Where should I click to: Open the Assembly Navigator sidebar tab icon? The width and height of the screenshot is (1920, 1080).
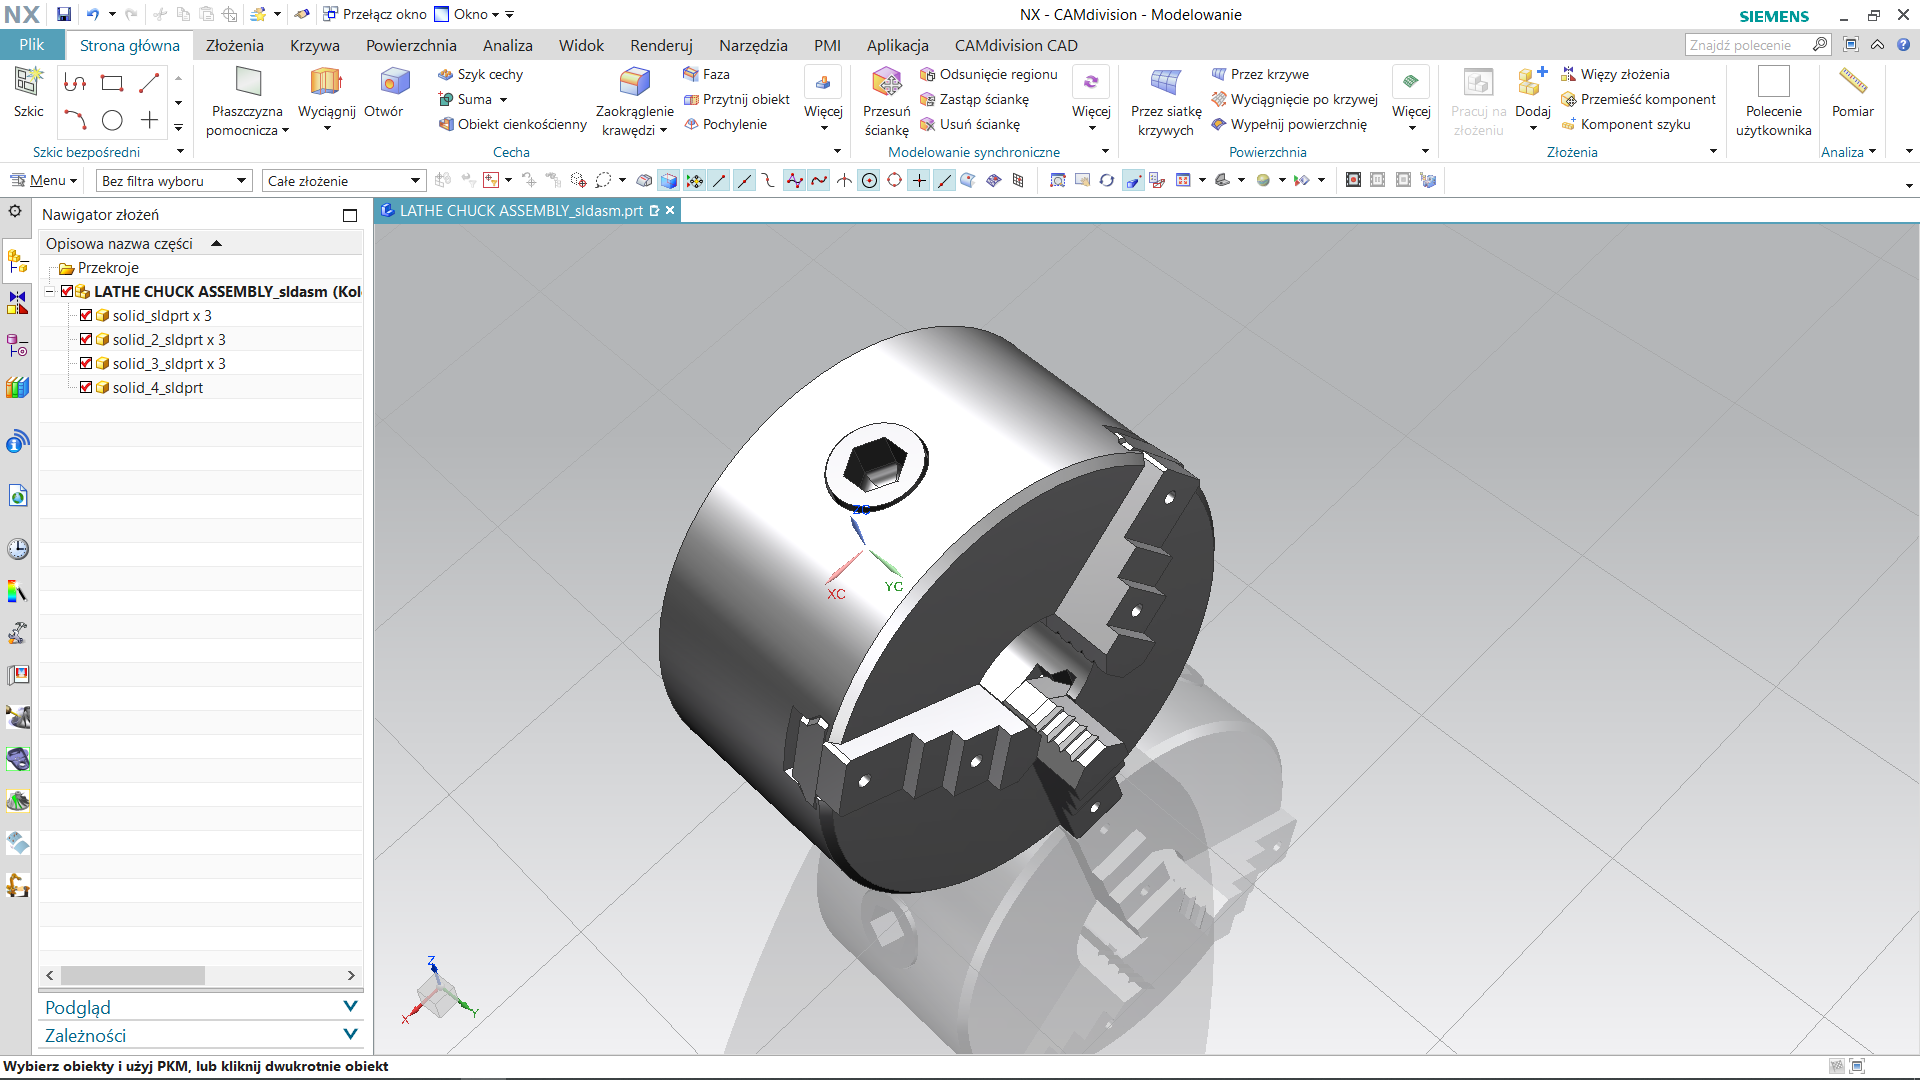18,262
